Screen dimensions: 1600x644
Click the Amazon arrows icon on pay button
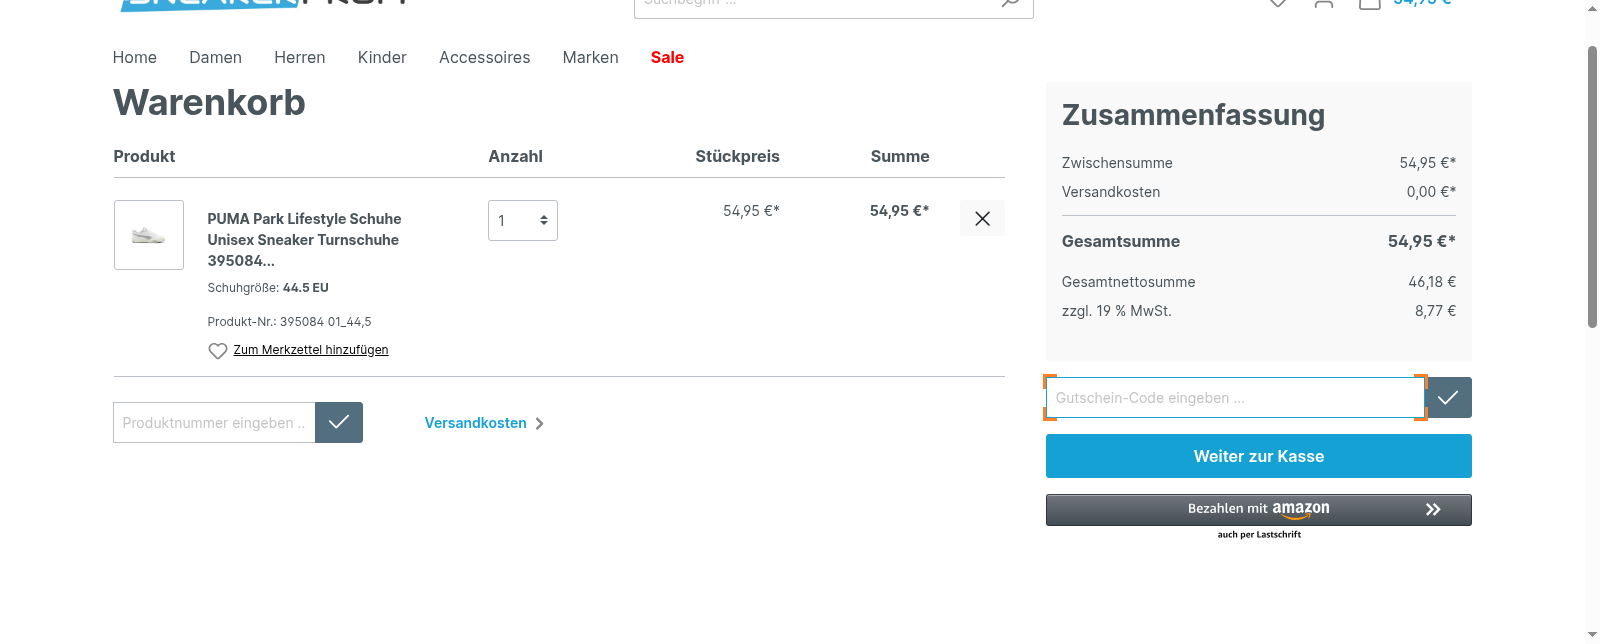[x=1434, y=509]
